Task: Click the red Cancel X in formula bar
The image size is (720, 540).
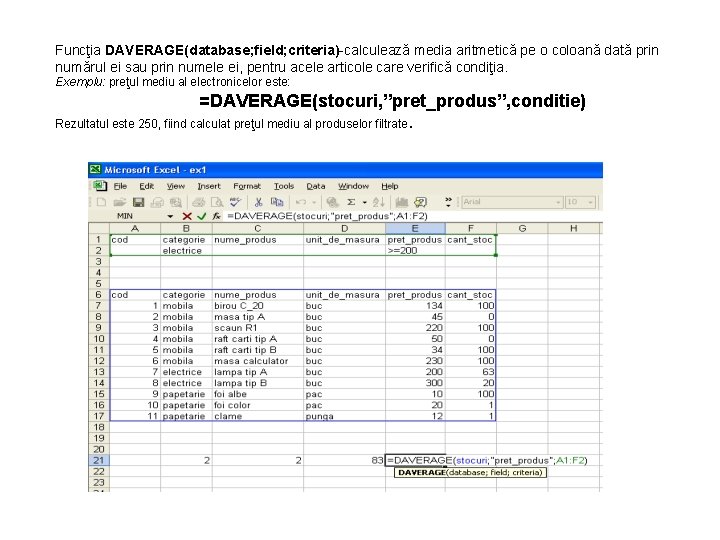Action: click(187, 216)
